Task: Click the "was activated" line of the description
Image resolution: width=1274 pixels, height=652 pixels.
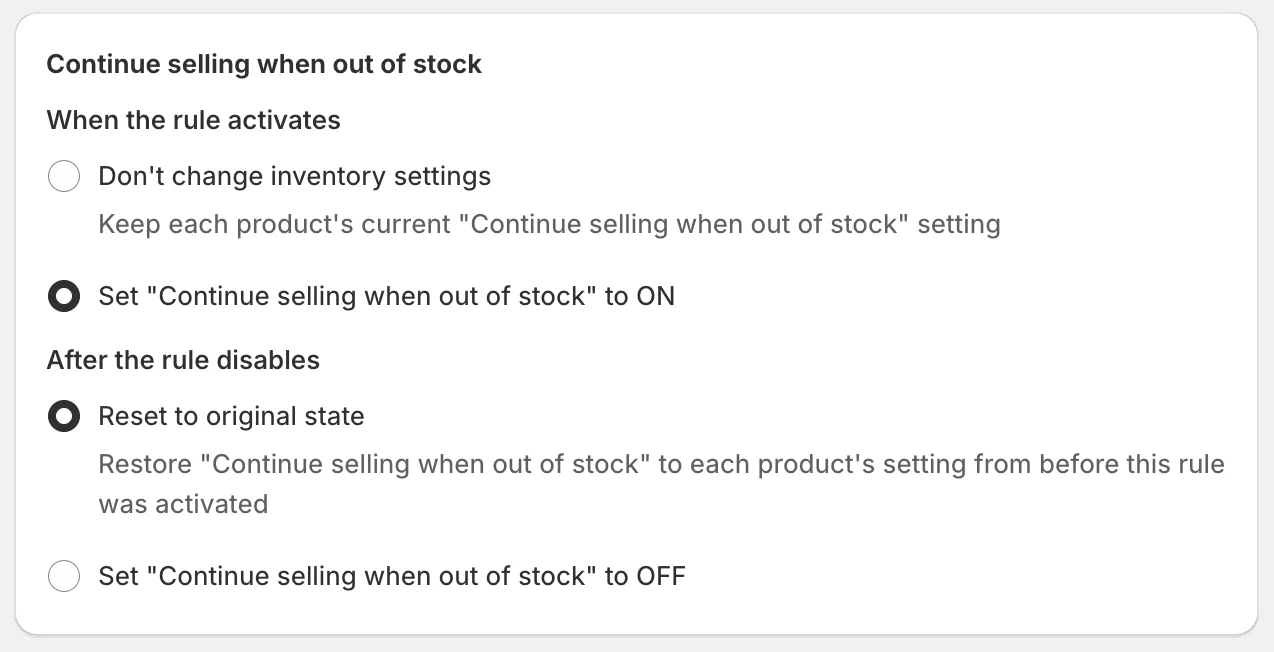Action: [x=183, y=504]
